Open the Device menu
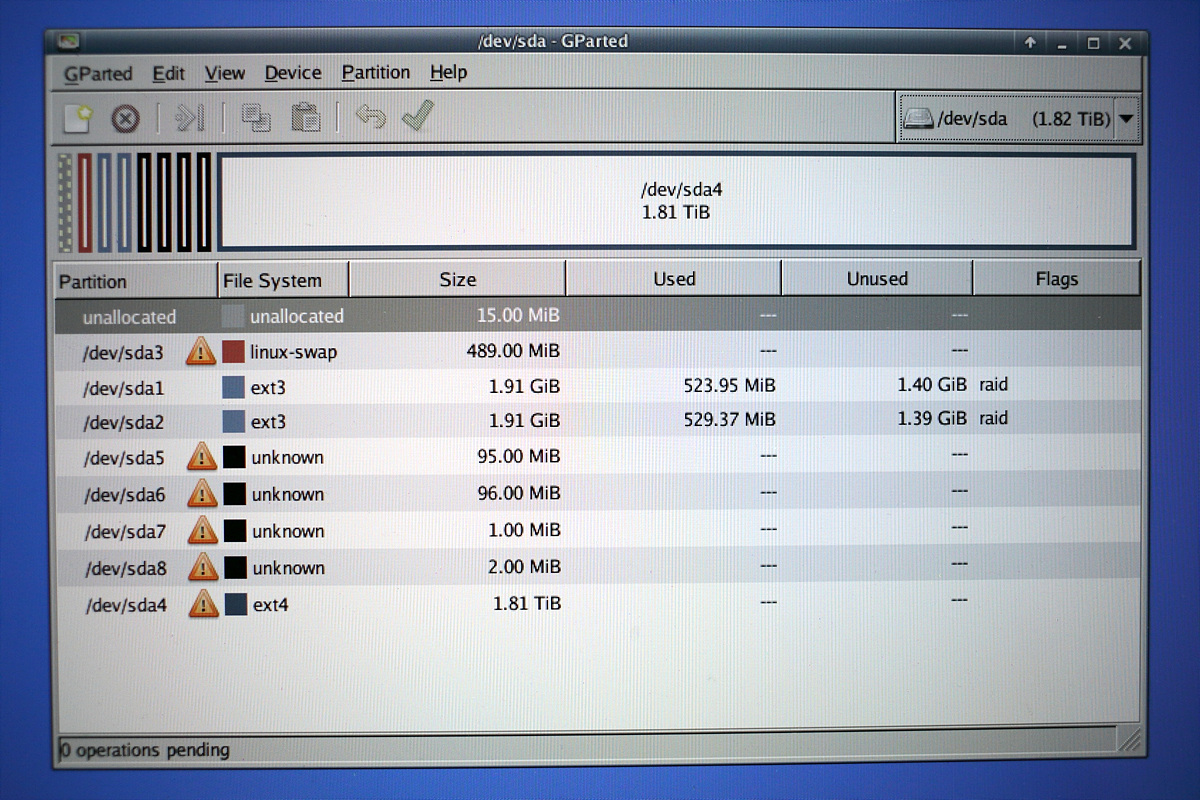The height and width of the screenshot is (800, 1200). (292, 73)
